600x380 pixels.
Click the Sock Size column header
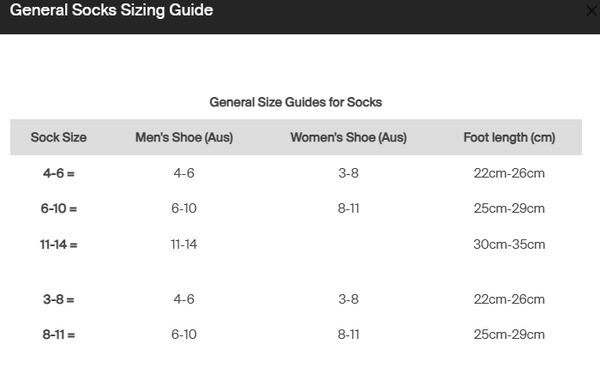[59, 137]
